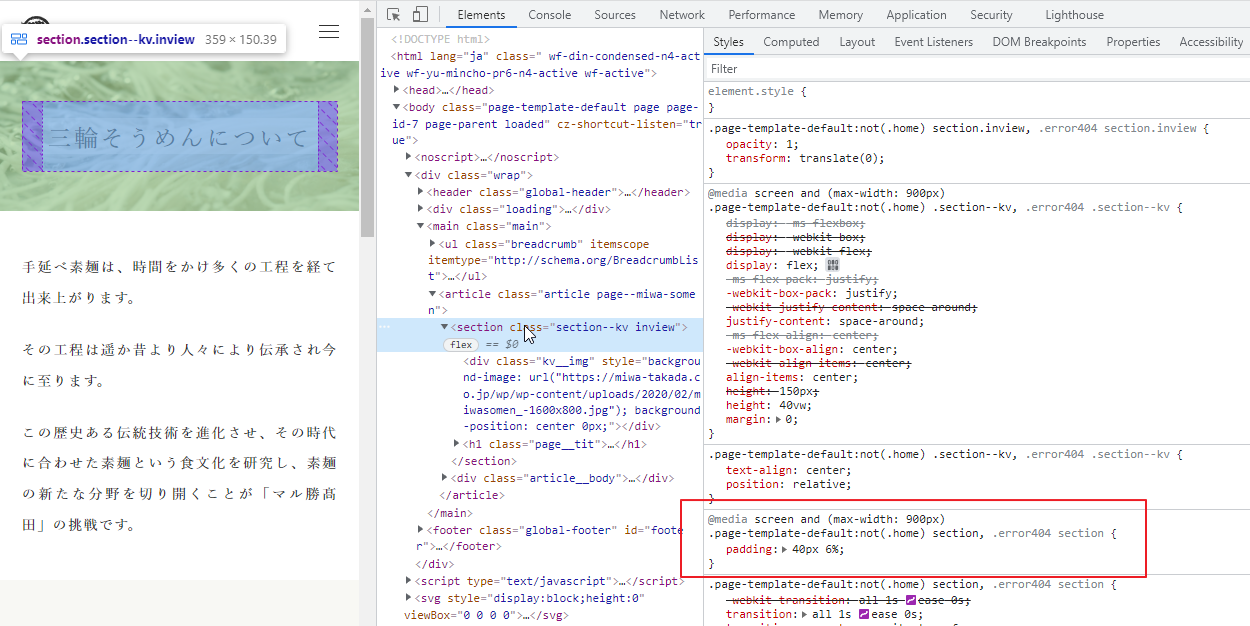Focus the Filter styles input
Image resolution: width=1250 pixels, height=626 pixels.
coord(976,69)
